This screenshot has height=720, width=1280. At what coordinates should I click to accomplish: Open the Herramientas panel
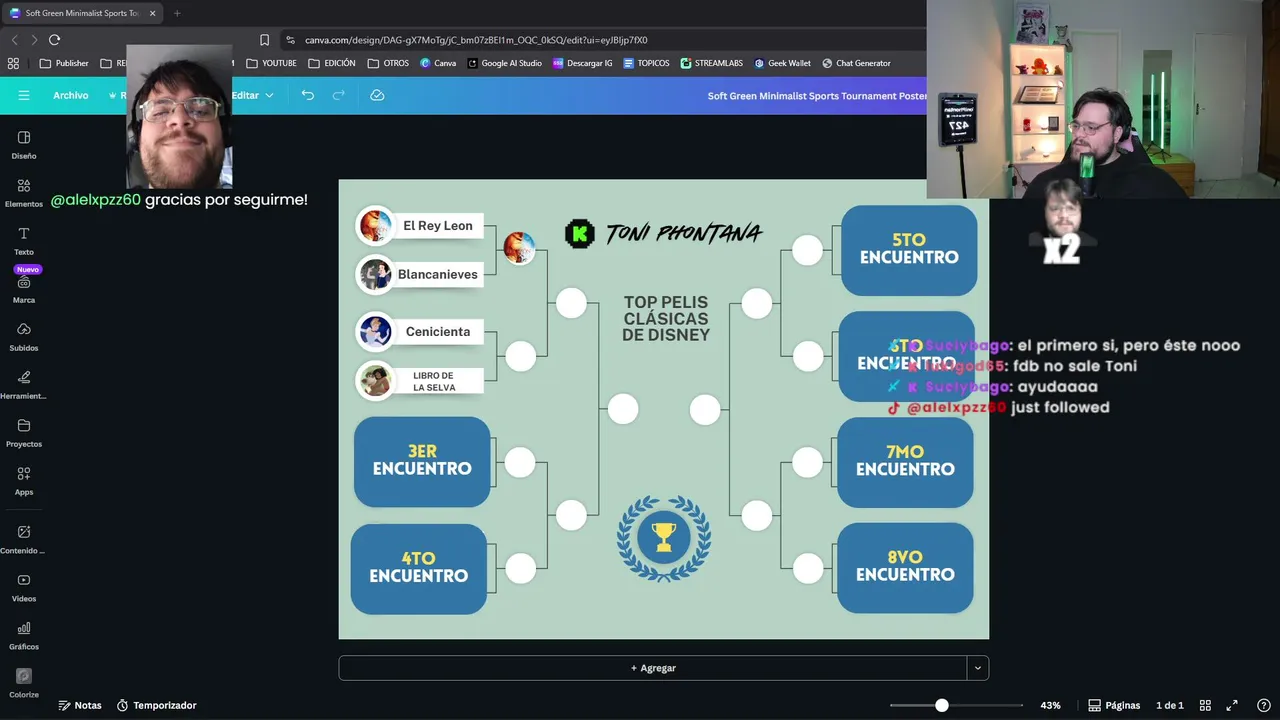(x=24, y=385)
